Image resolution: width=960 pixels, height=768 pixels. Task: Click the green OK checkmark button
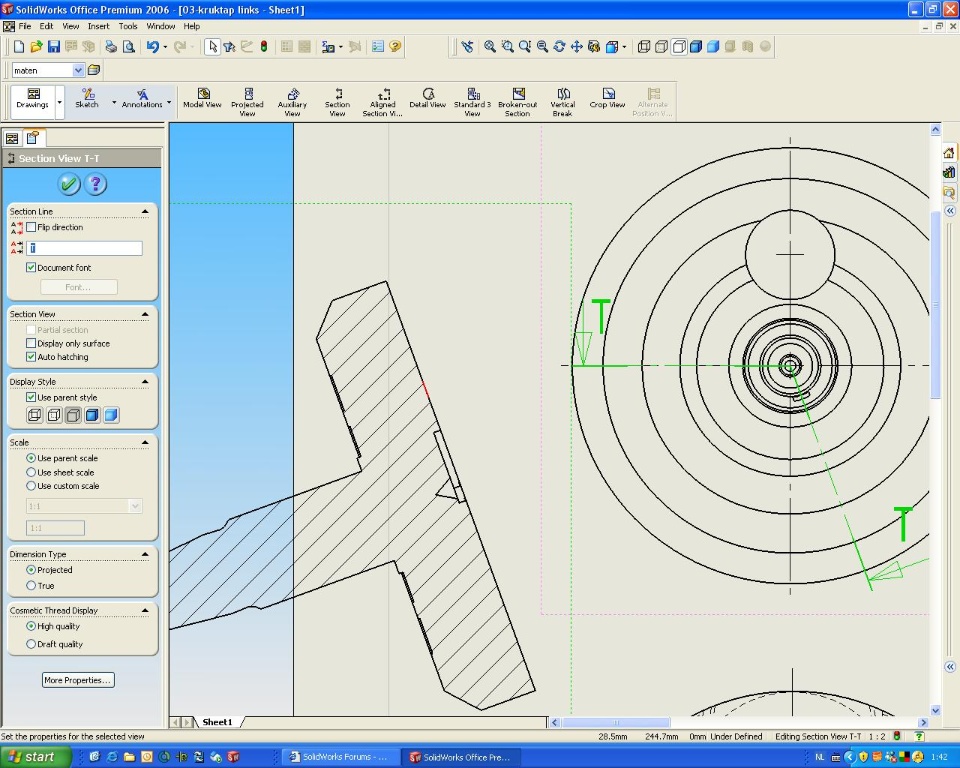point(69,184)
